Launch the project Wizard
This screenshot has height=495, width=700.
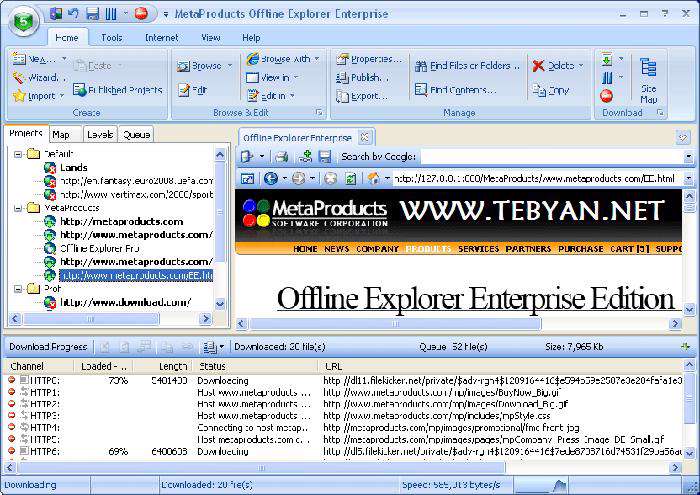pyautogui.click(x=39, y=78)
